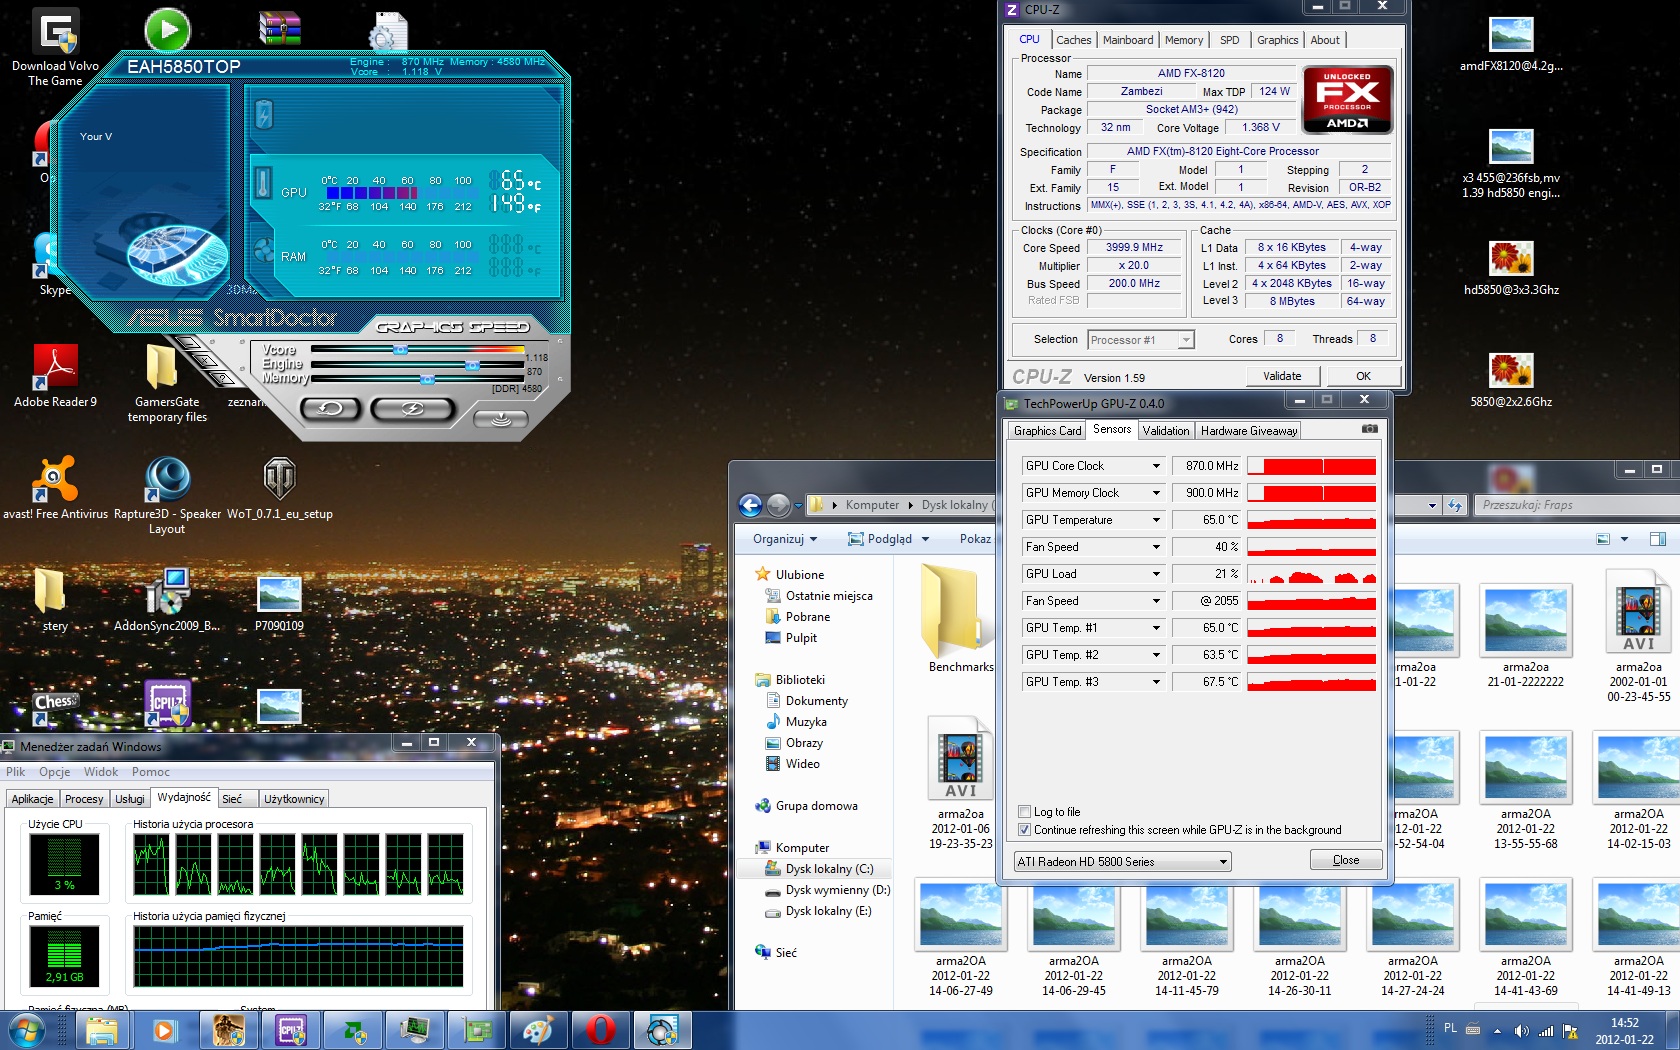Open AddonSync2009 desktop icon

coord(167,600)
